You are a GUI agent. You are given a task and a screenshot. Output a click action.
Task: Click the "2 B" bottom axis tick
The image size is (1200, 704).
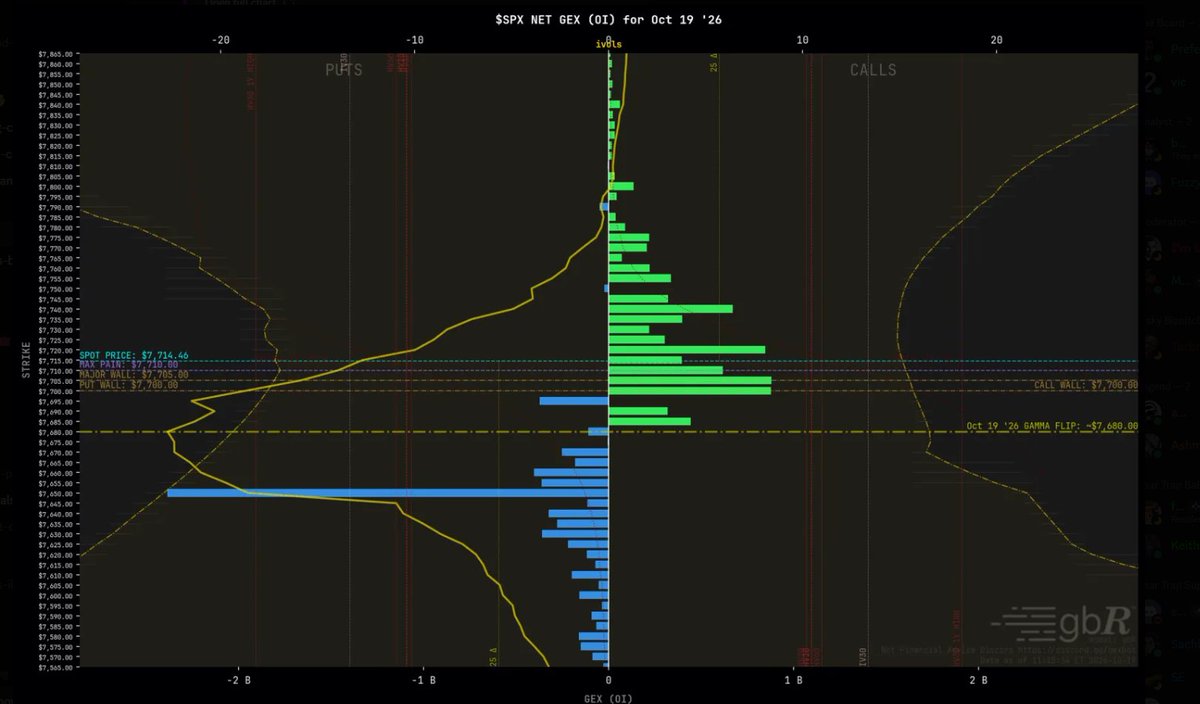[x=978, y=681]
